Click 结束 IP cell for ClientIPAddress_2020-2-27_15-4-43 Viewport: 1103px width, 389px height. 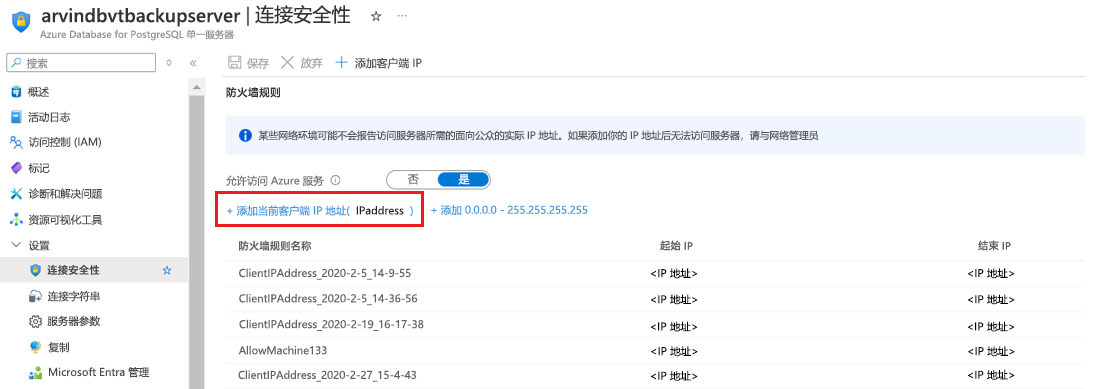[x=990, y=376]
